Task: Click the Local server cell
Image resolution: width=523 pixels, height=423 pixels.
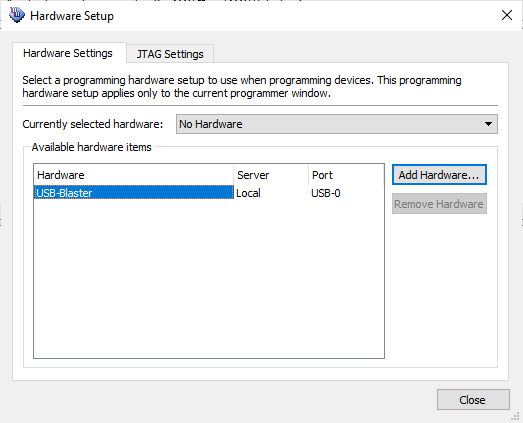Action: point(248,193)
